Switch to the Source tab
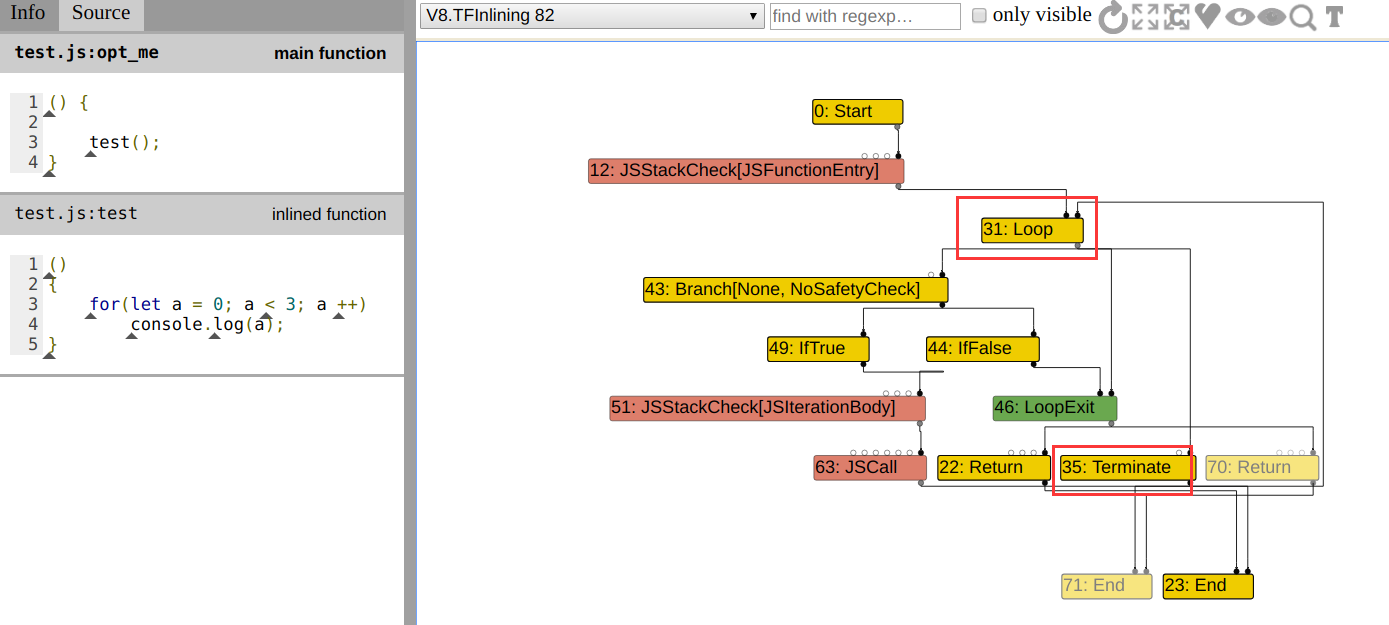The height and width of the screenshot is (625, 1389). [101, 13]
